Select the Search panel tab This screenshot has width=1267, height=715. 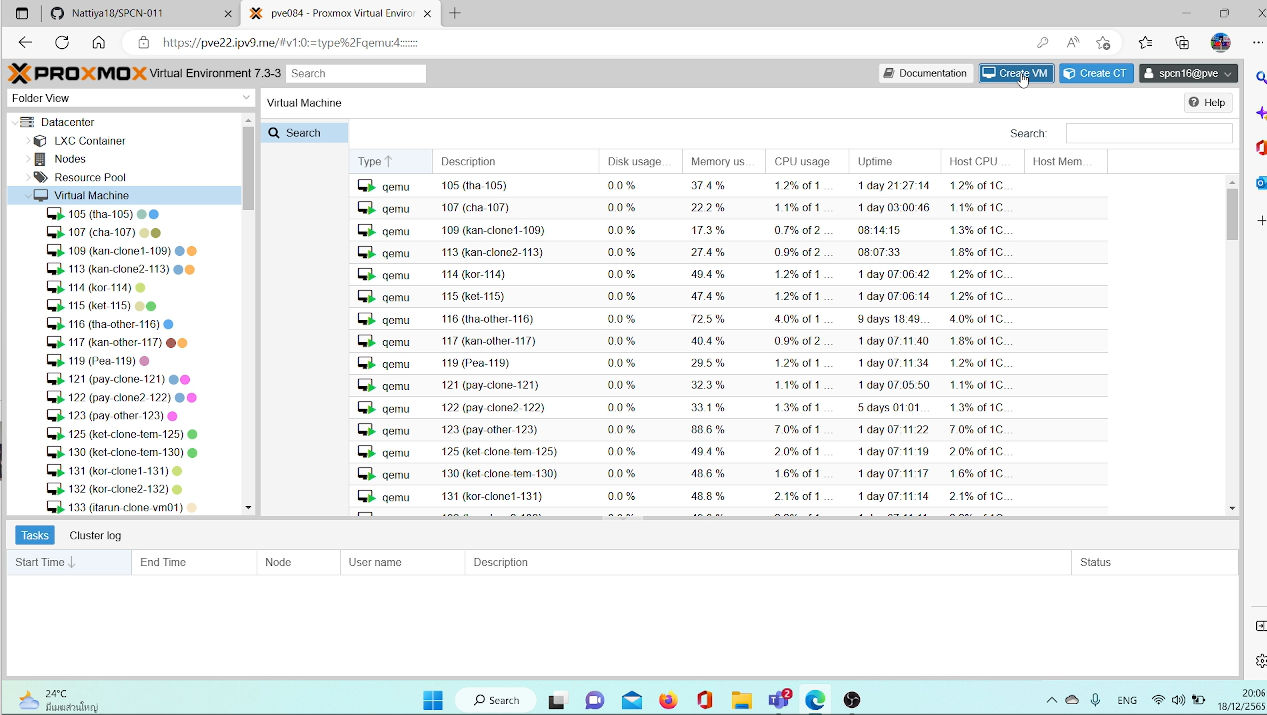(x=304, y=133)
